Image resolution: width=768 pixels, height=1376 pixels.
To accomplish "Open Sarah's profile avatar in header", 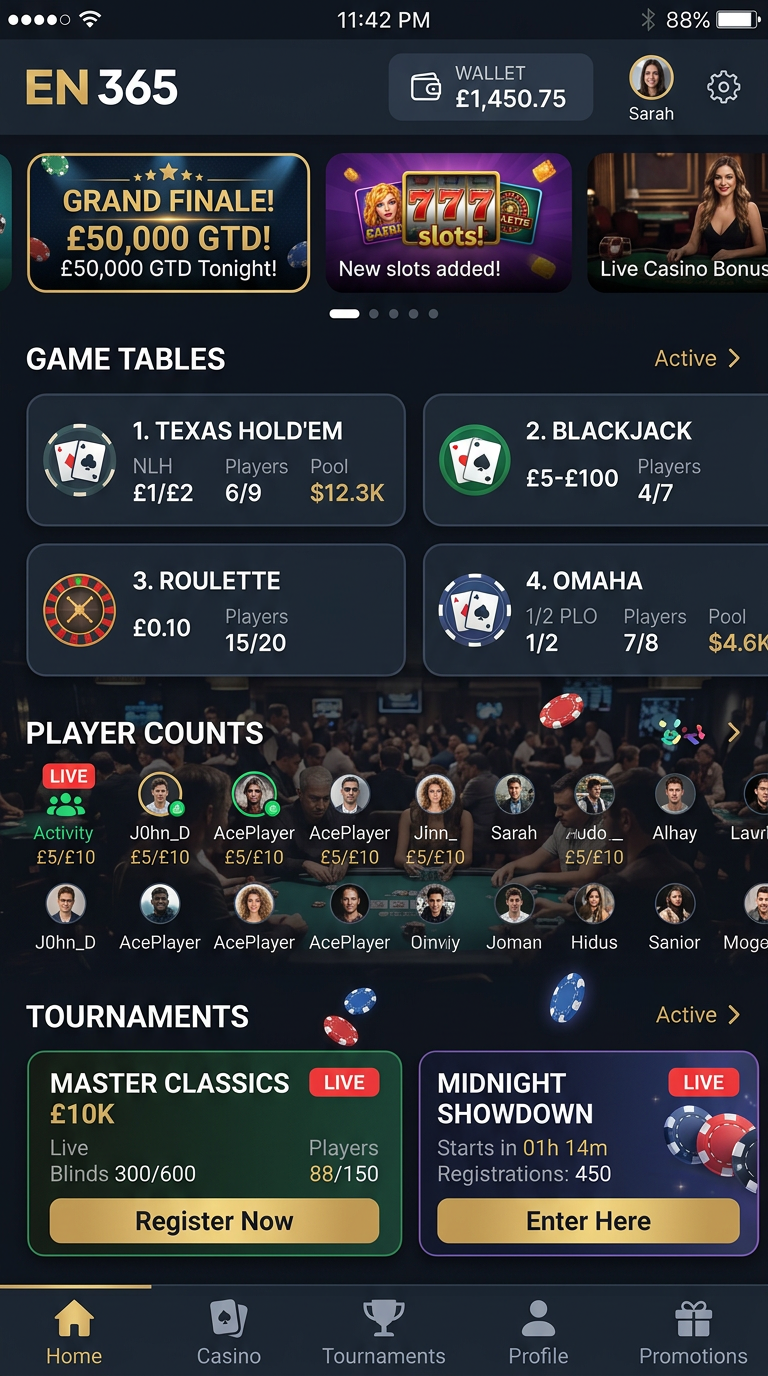I will tap(651, 77).
